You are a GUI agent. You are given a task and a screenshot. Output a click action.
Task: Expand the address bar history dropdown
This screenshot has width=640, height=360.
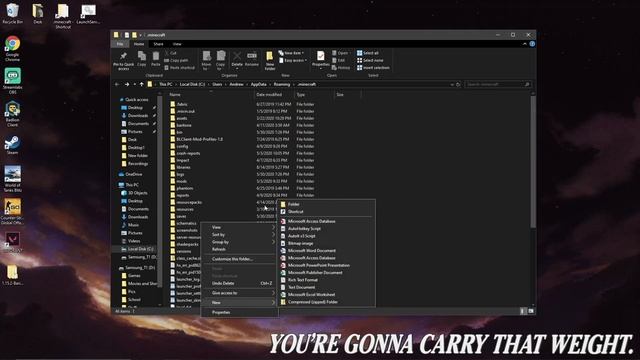click(452, 84)
